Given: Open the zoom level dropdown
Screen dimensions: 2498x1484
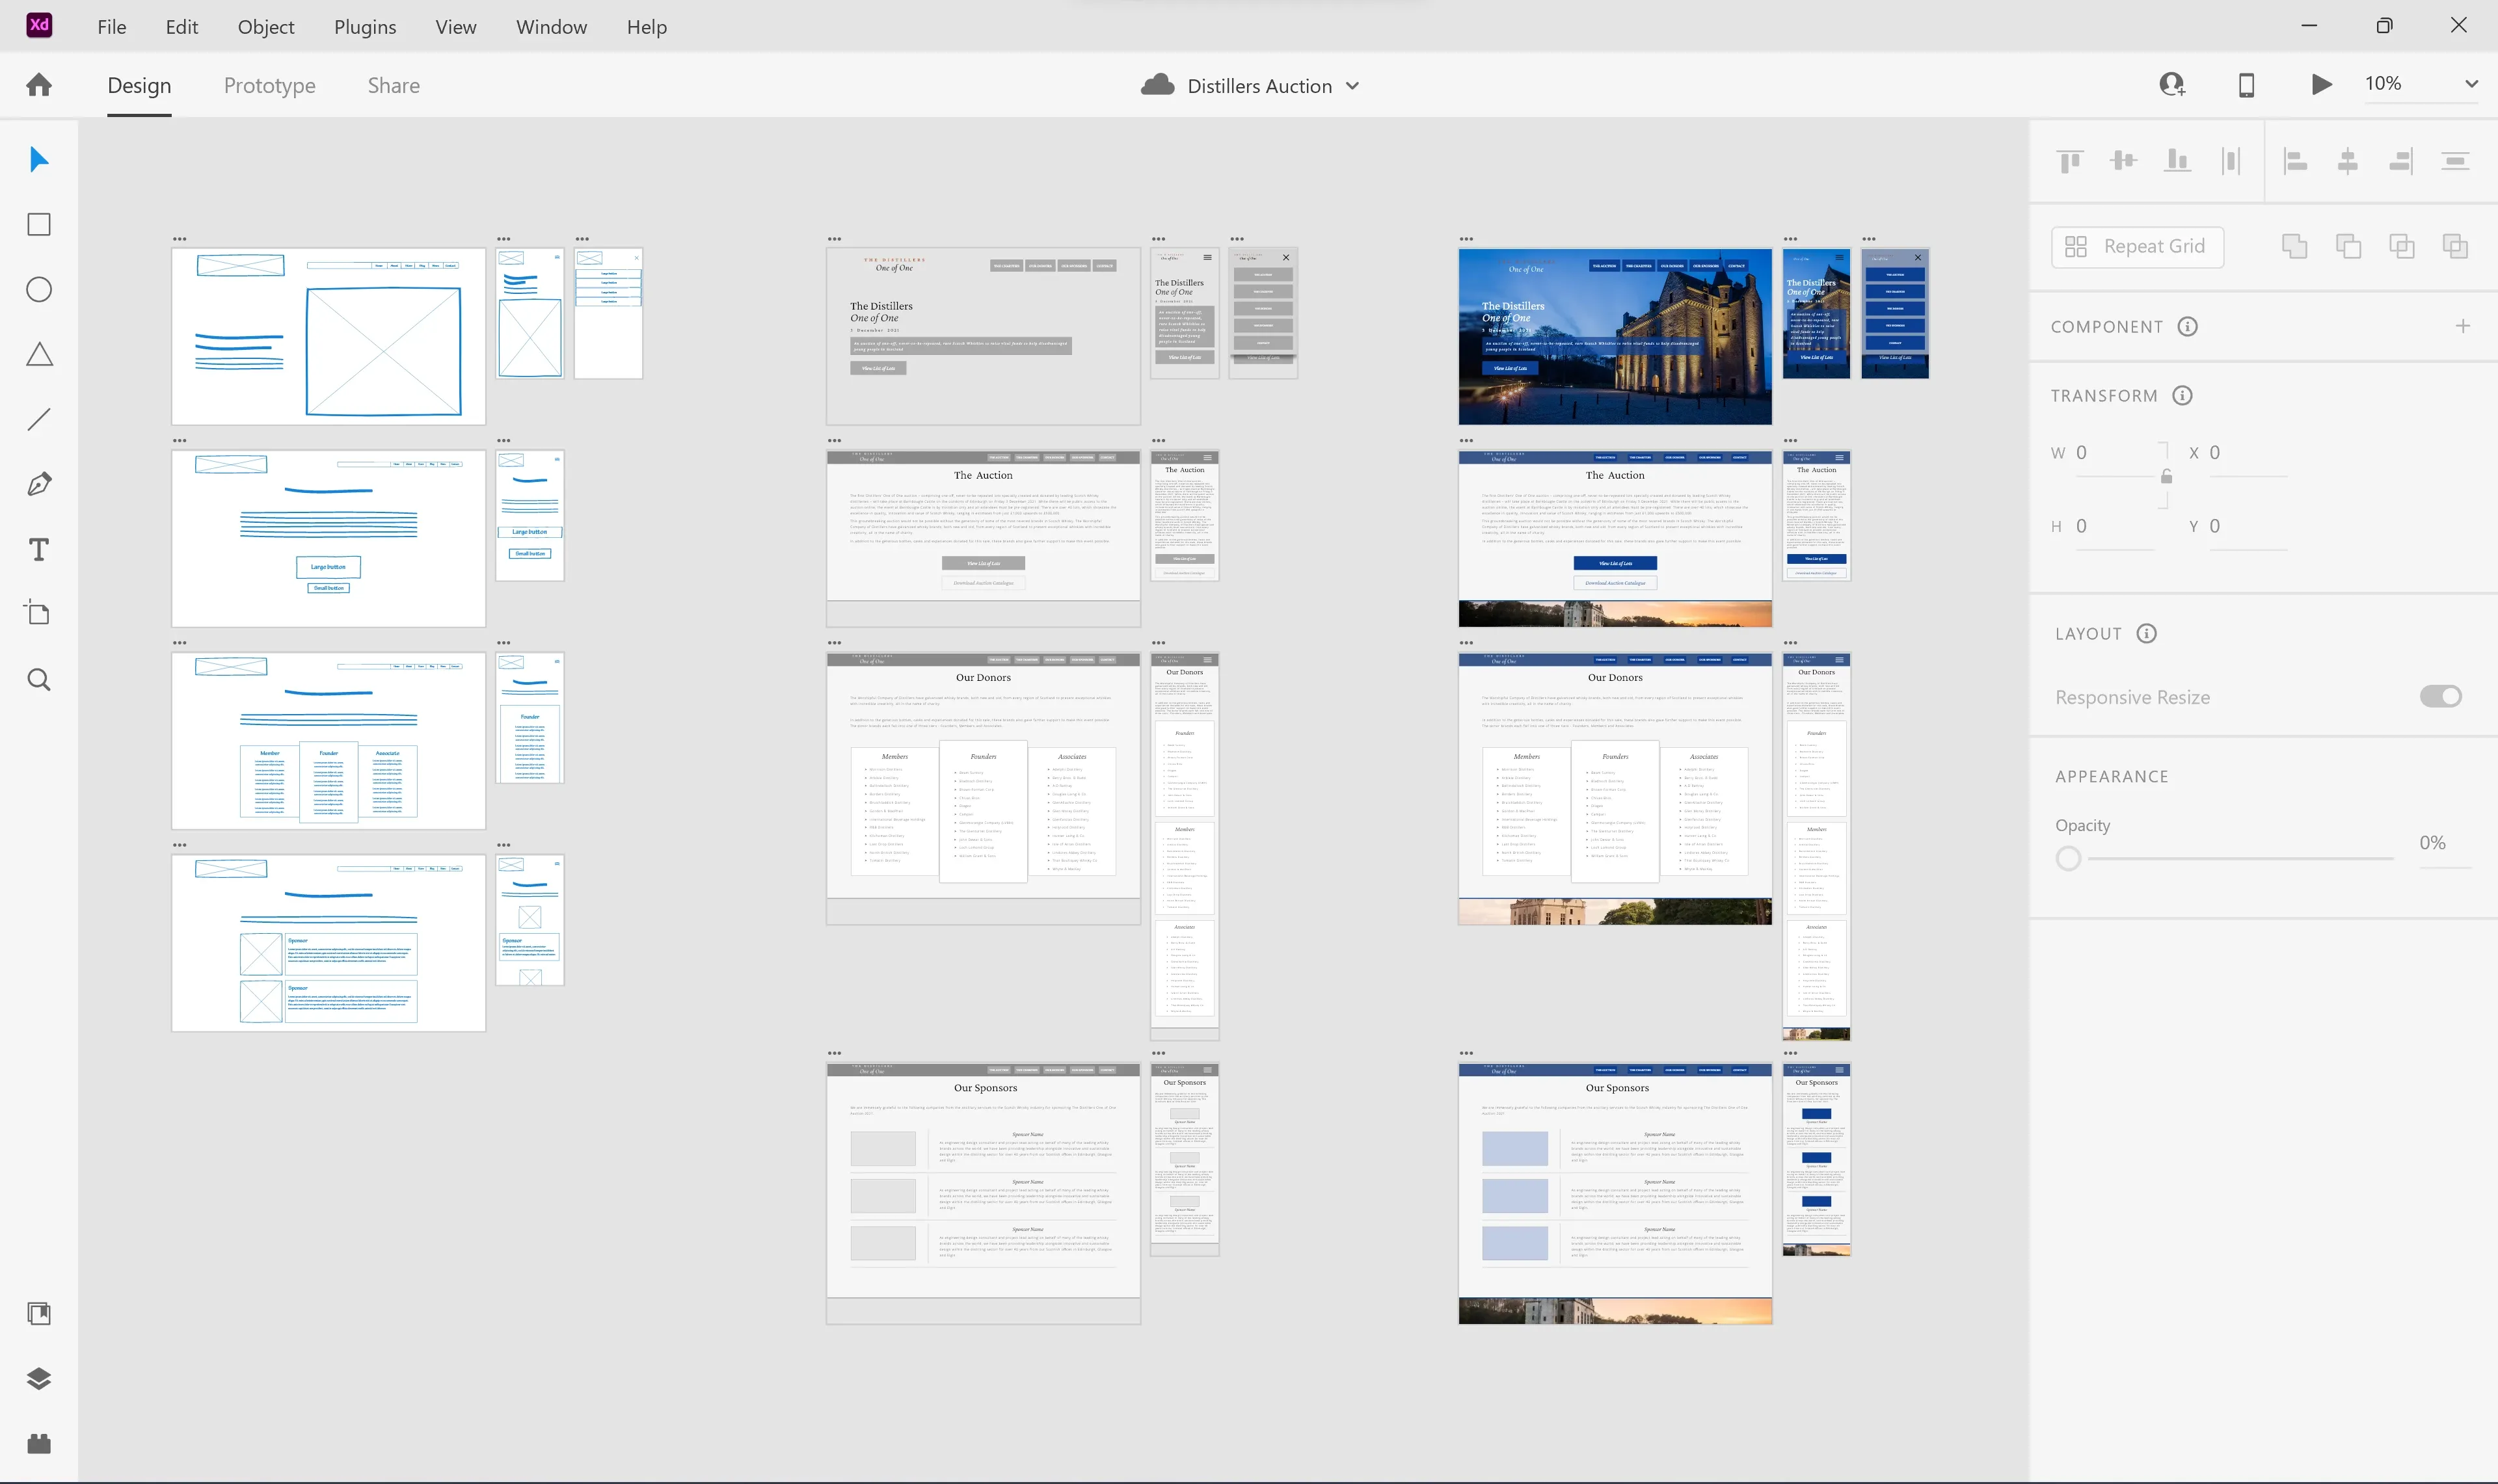Looking at the screenshot, I should (x=2471, y=85).
